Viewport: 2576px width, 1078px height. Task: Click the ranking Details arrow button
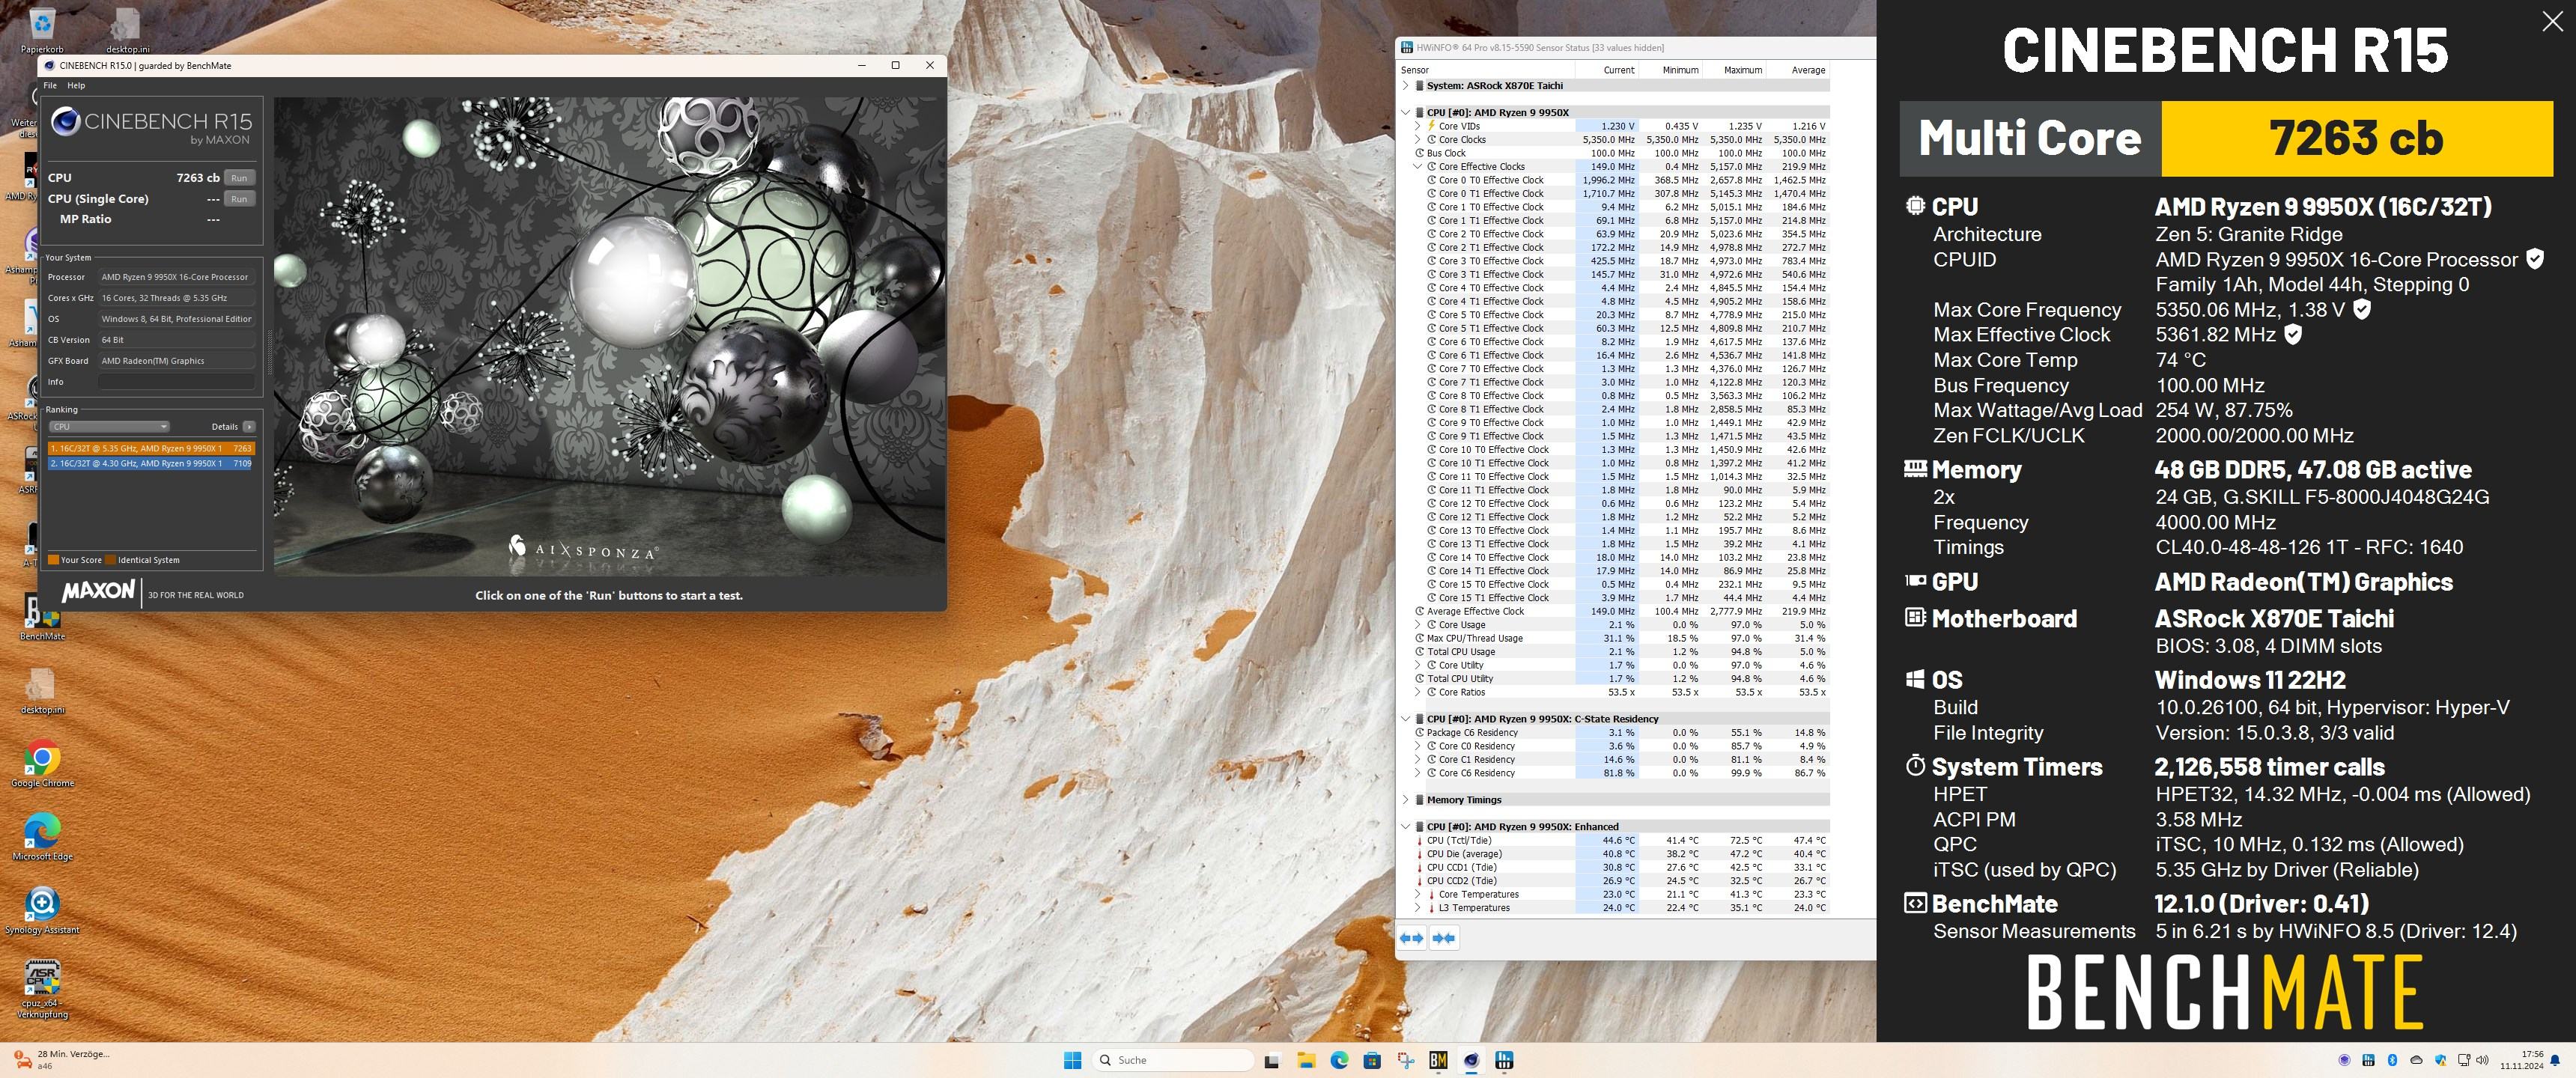tap(249, 427)
